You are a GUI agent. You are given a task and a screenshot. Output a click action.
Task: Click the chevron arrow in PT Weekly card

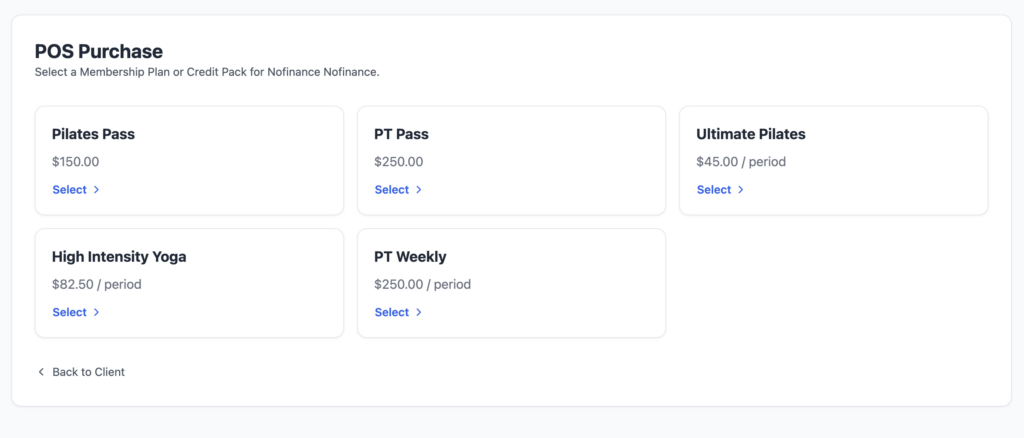418,313
